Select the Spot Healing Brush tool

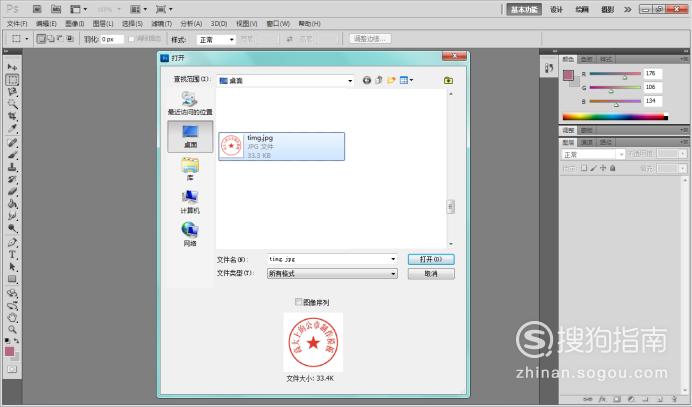pyautogui.click(x=12, y=143)
